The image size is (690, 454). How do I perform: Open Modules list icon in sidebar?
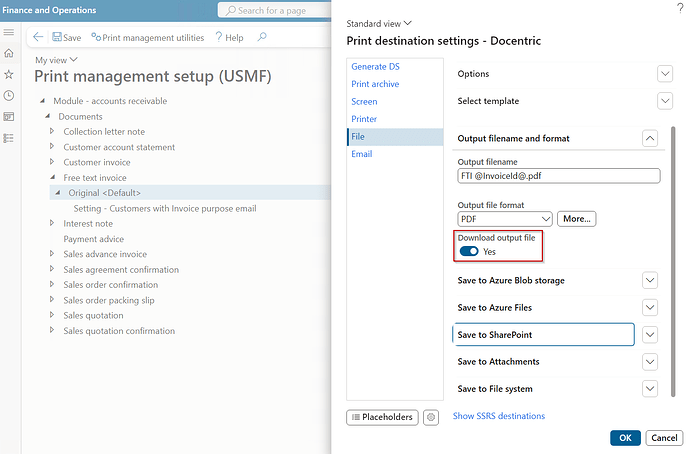tap(9, 138)
